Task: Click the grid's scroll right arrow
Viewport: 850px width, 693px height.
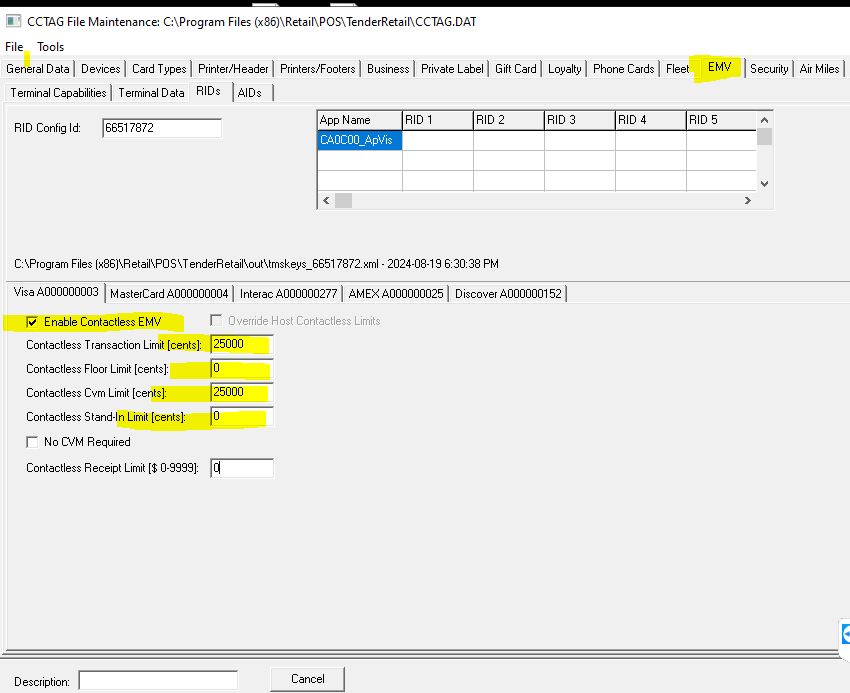Action: [748, 201]
